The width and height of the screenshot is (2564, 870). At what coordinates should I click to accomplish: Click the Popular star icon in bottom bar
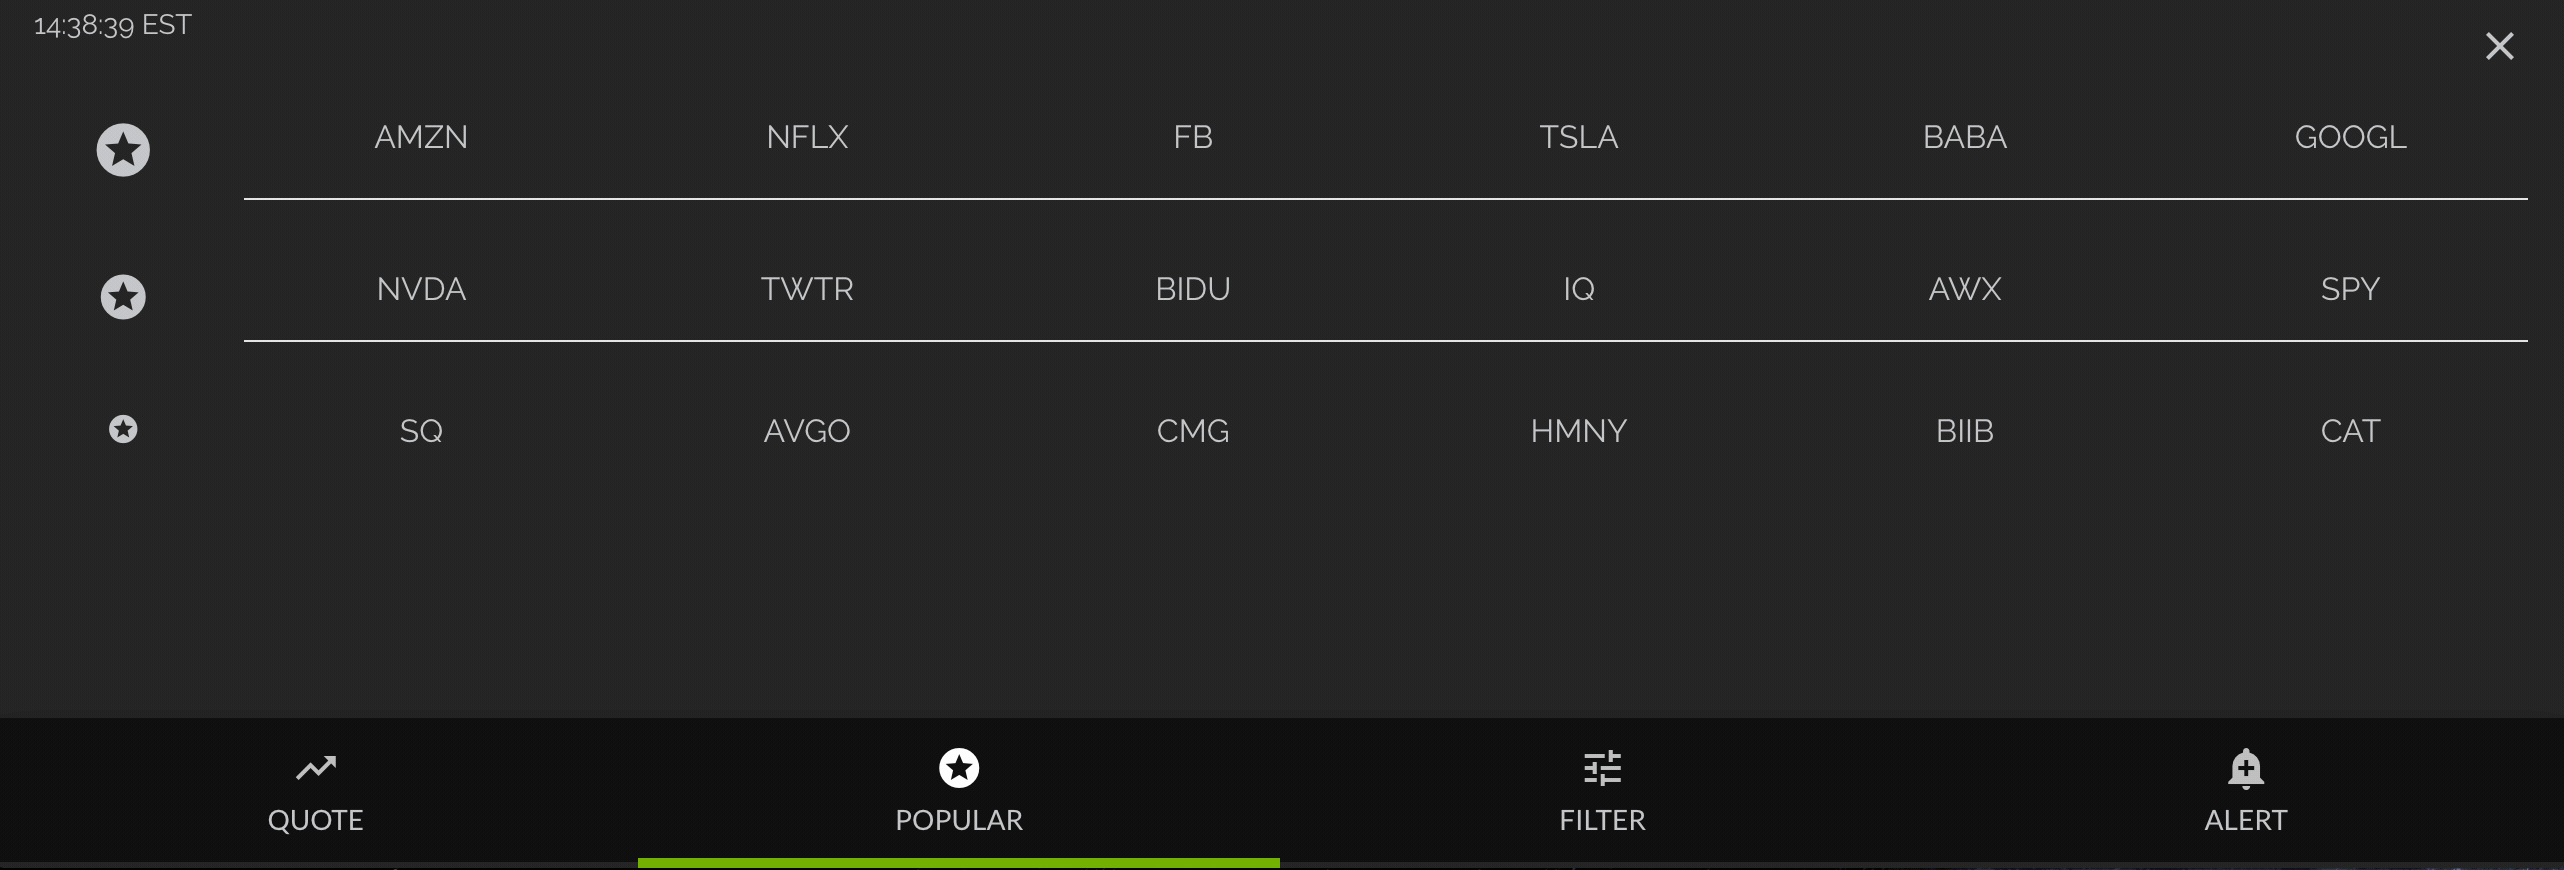[959, 768]
